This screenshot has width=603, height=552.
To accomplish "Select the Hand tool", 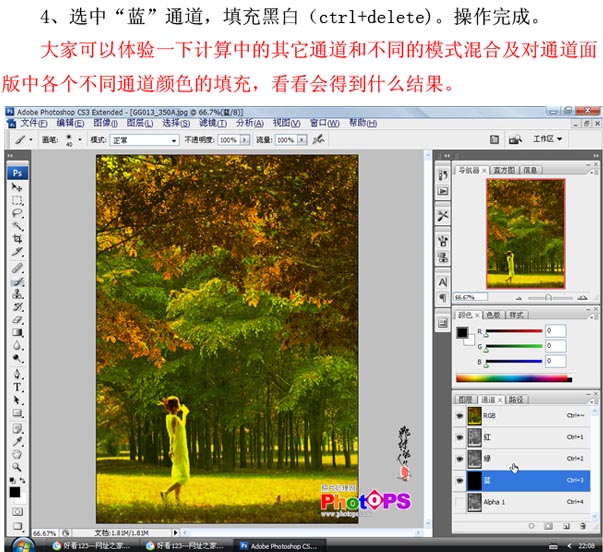I will coord(17,454).
